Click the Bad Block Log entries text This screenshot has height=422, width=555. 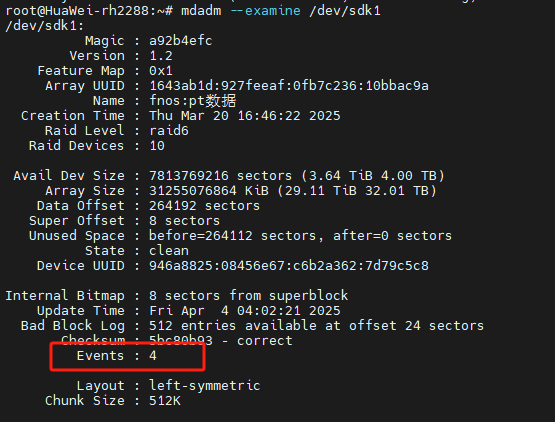316,325
